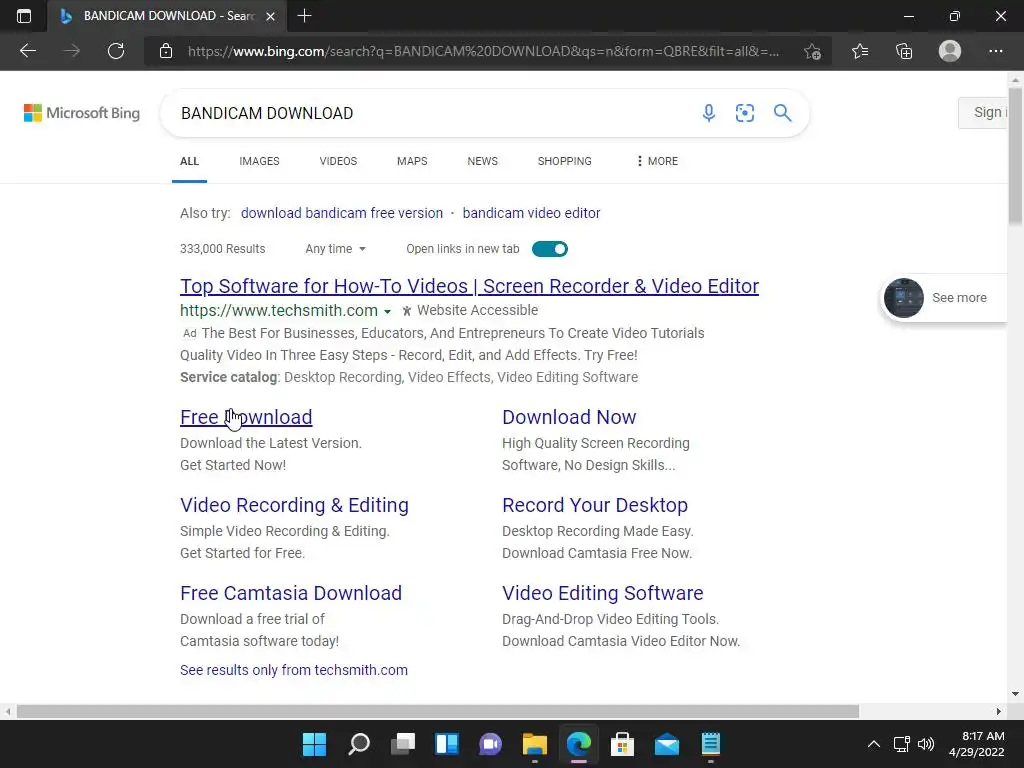Click the Free Download link
The width and height of the screenshot is (1024, 768).
tap(246, 417)
